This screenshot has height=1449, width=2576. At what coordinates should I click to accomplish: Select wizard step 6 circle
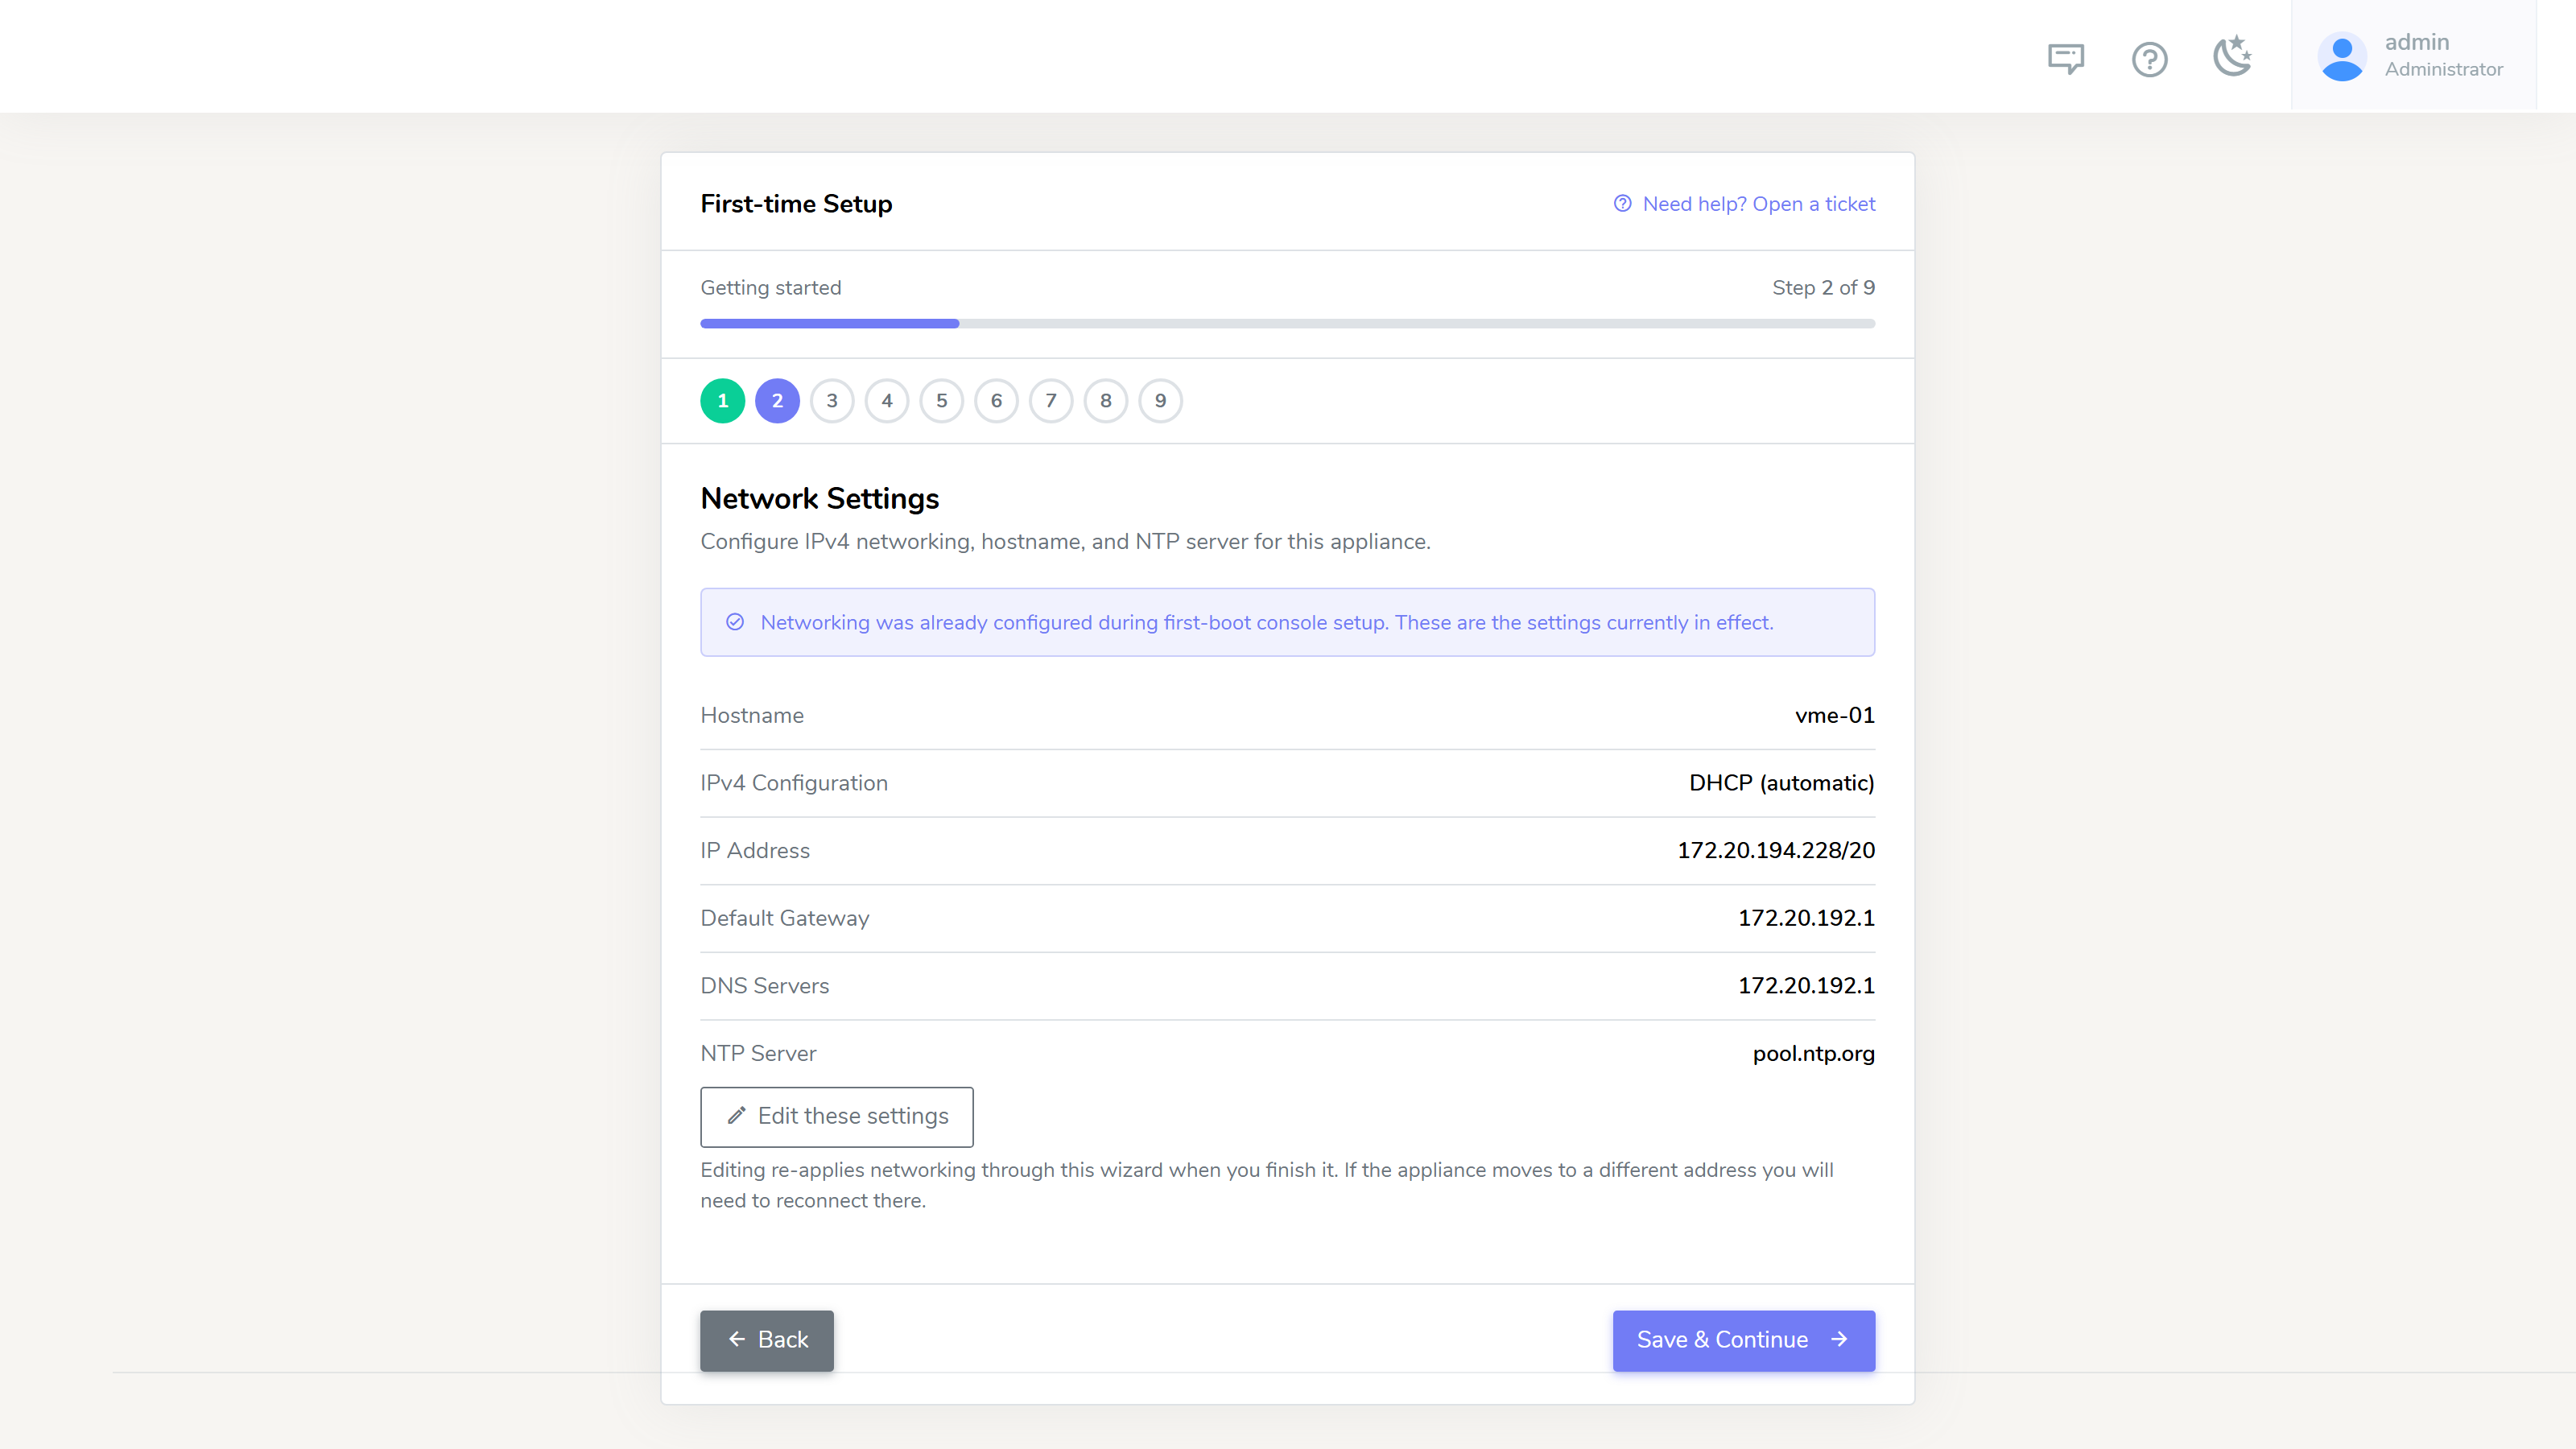[x=996, y=401]
